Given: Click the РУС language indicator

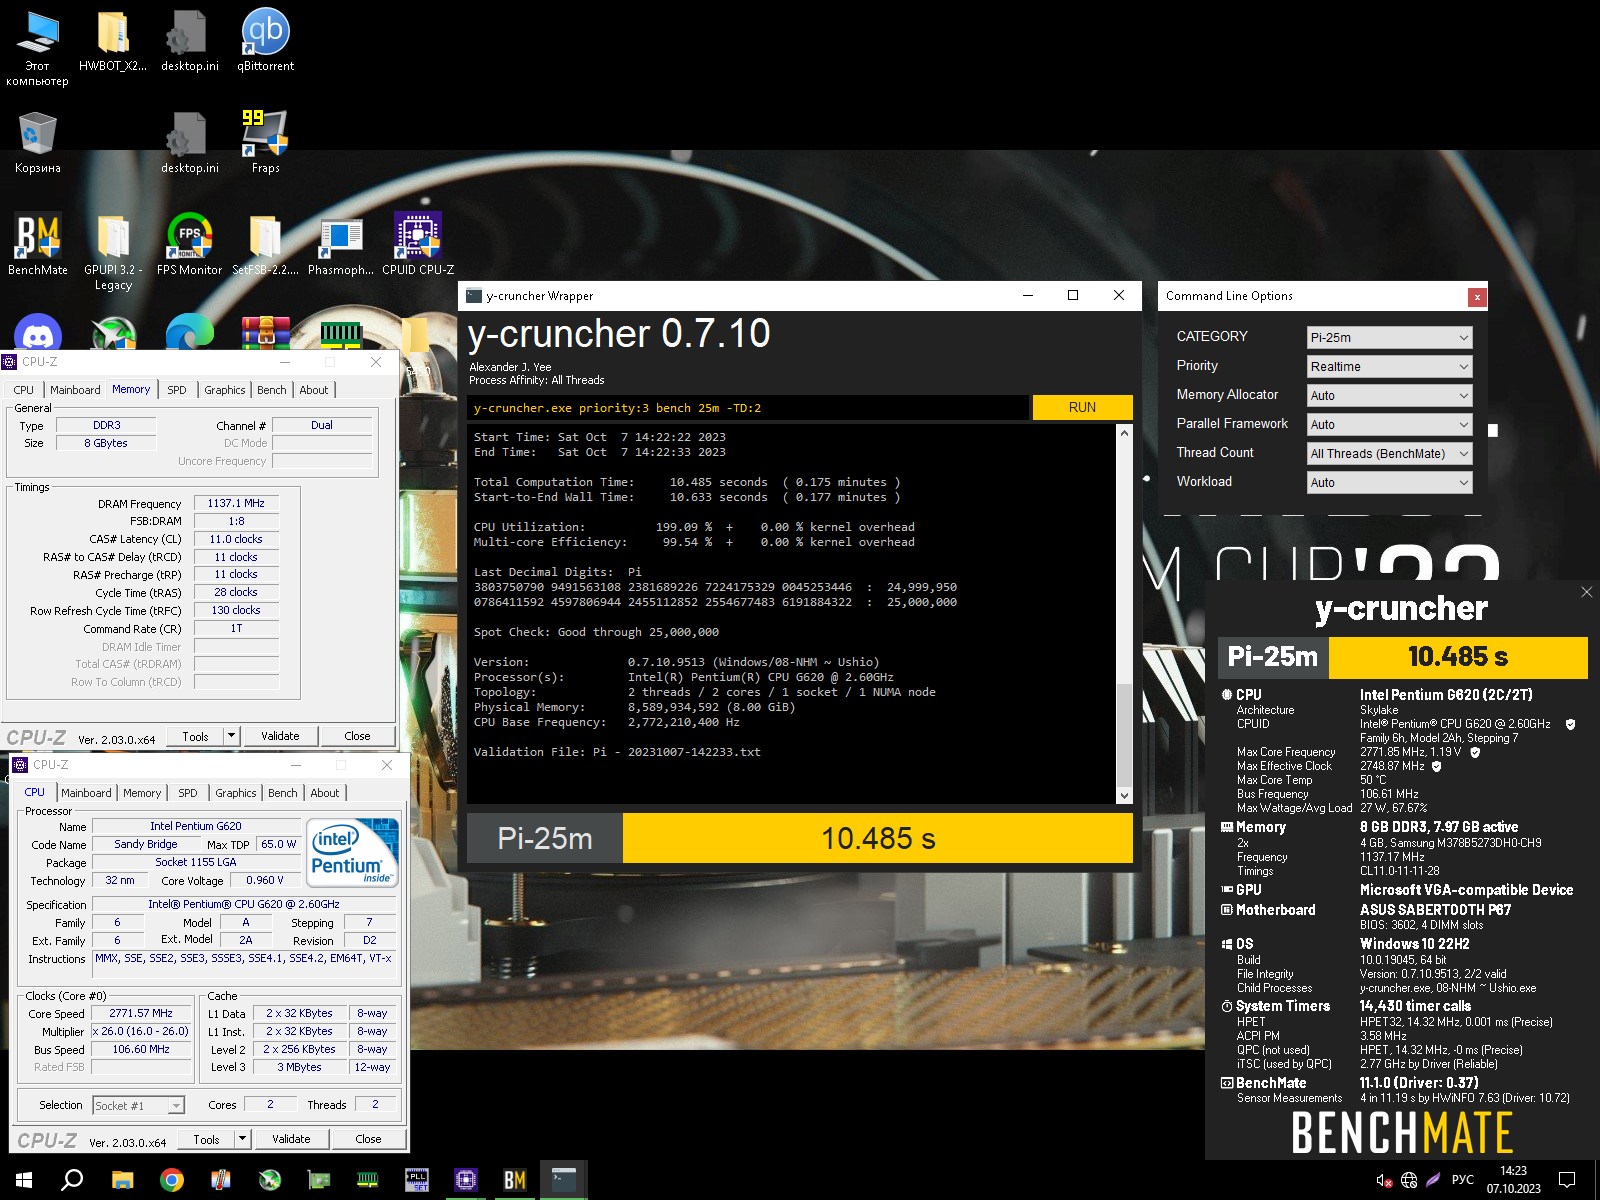Looking at the screenshot, I should click(x=1462, y=1180).
